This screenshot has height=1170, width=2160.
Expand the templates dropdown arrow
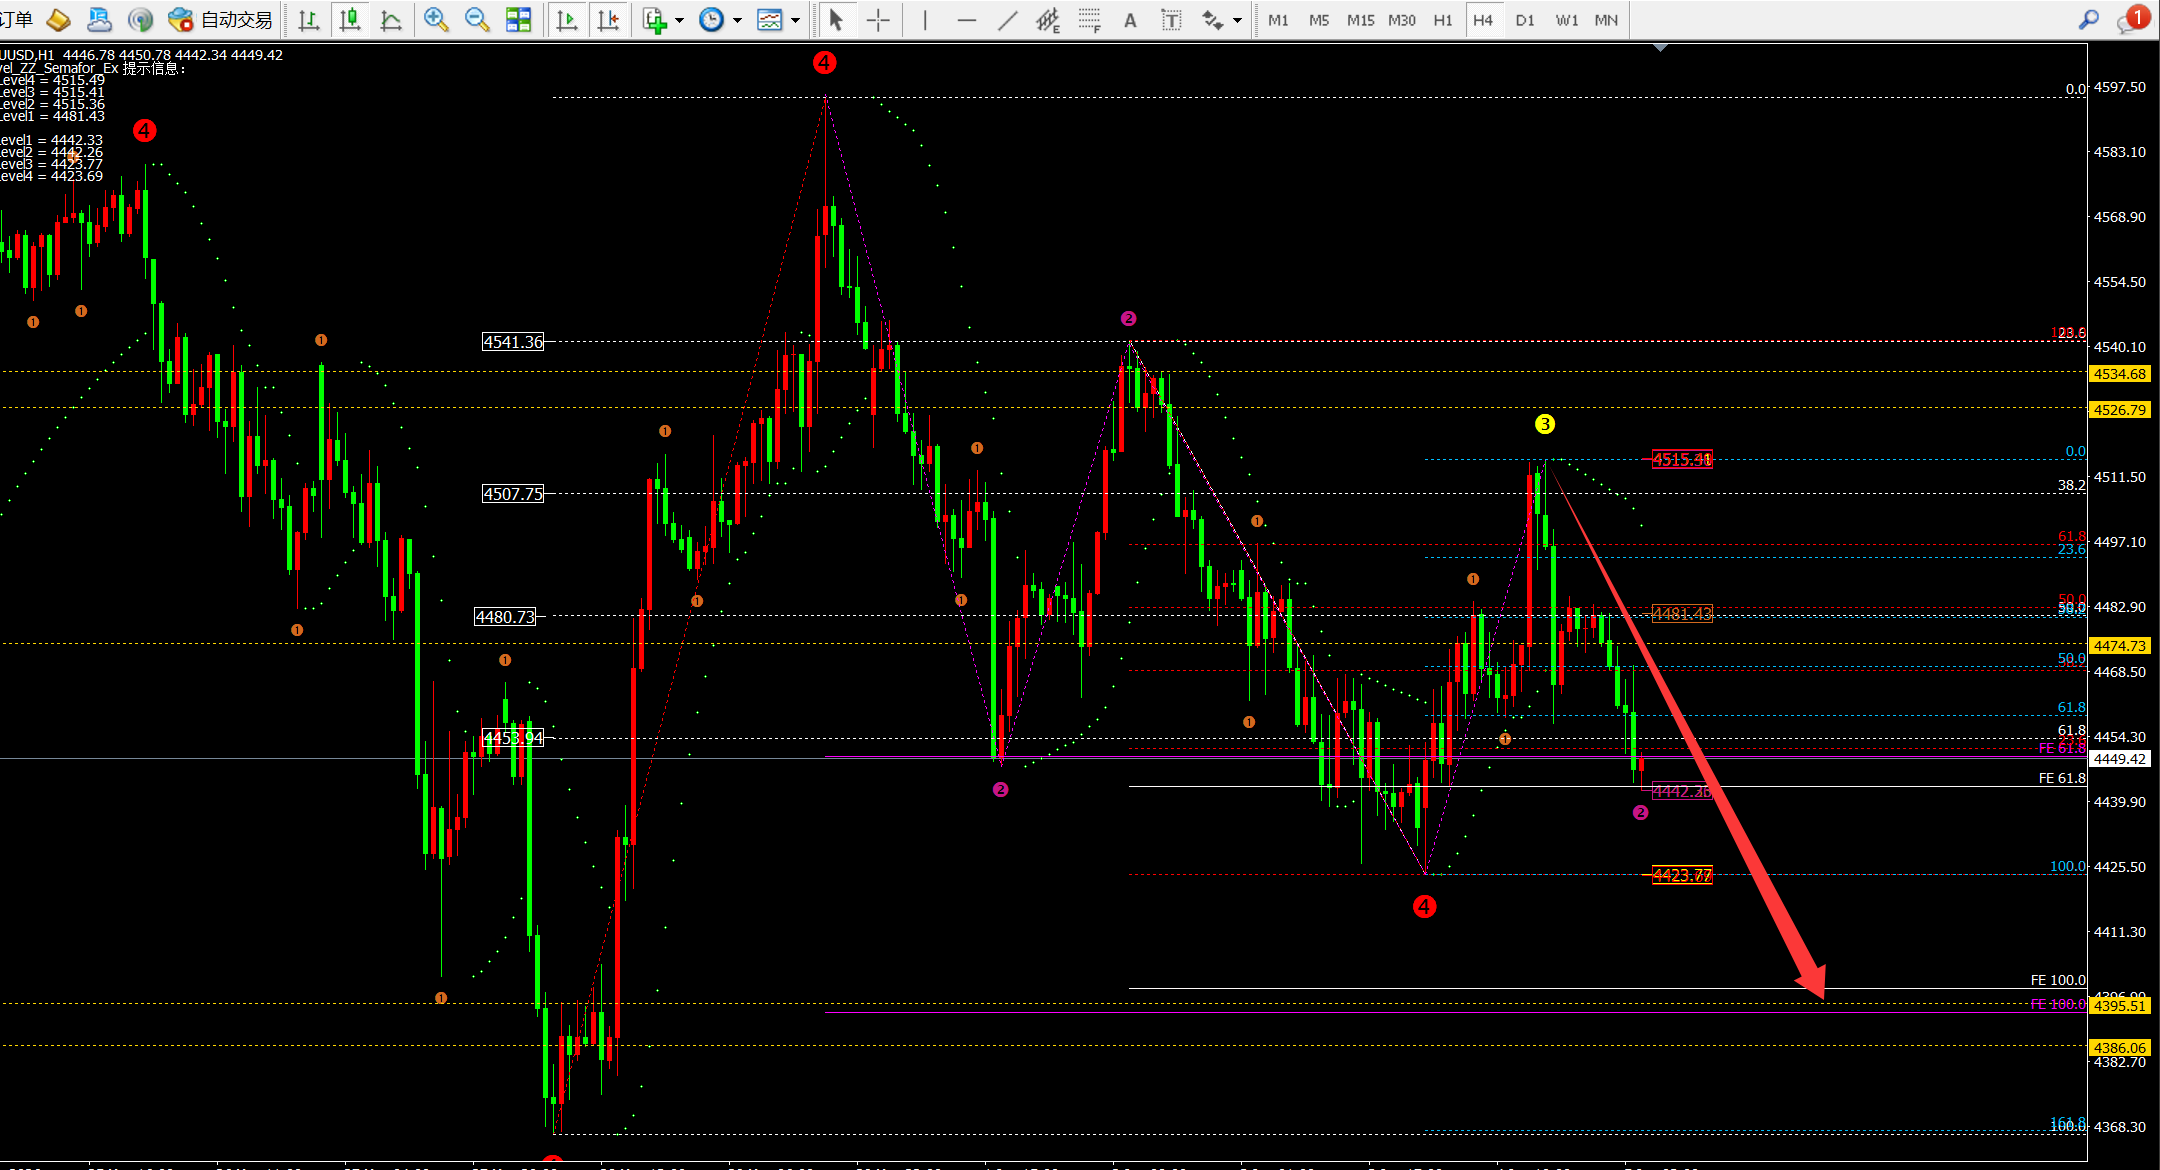tap(795, 20)
